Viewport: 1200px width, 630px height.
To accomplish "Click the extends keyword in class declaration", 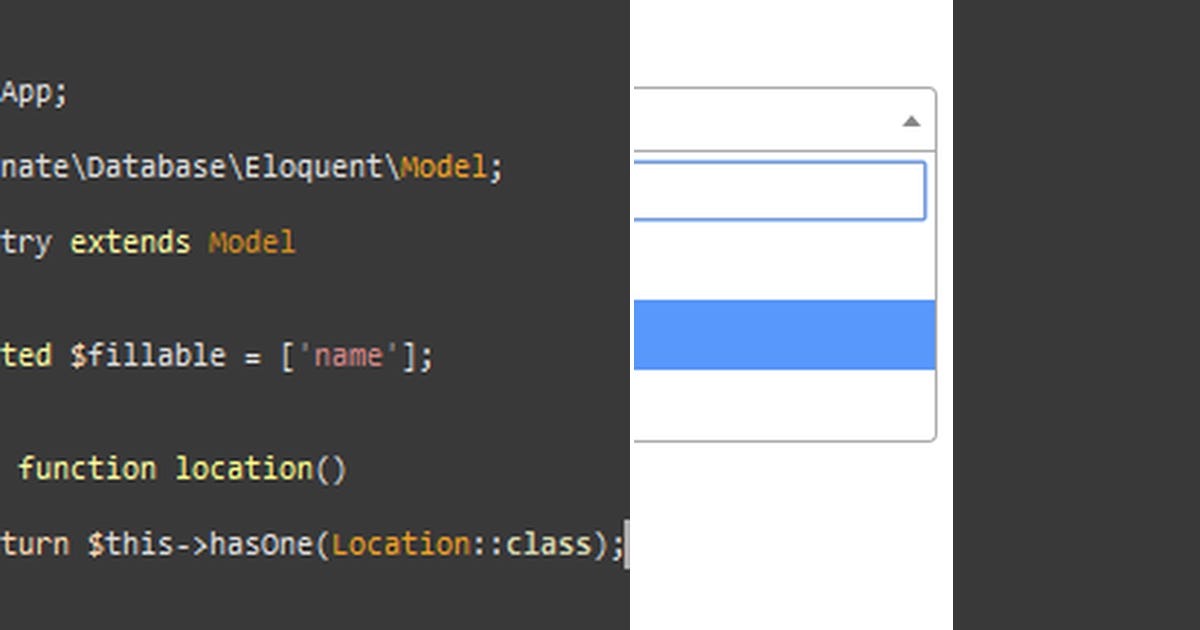I will pos(130,242).
